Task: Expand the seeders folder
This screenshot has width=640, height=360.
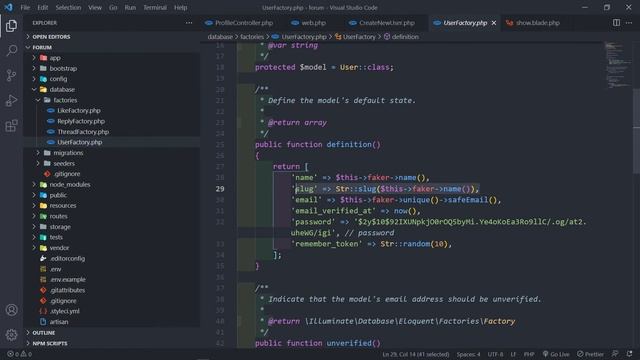Action: pyautogui.click(x=64, y=163)
